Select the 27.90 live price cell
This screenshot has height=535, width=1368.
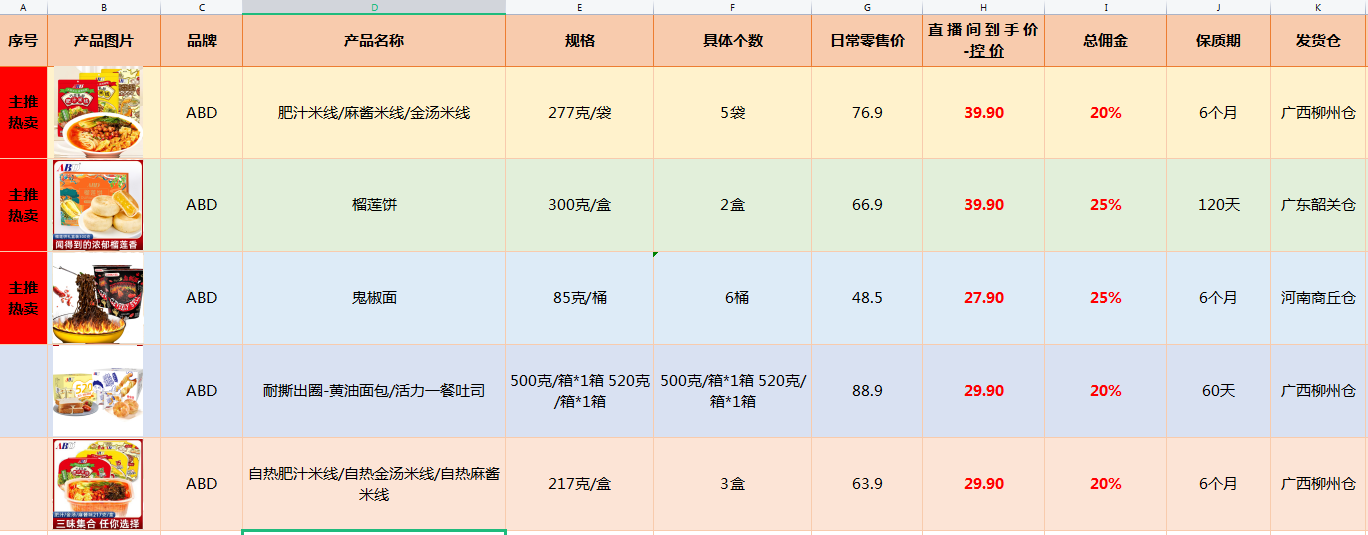click(984, 298)
